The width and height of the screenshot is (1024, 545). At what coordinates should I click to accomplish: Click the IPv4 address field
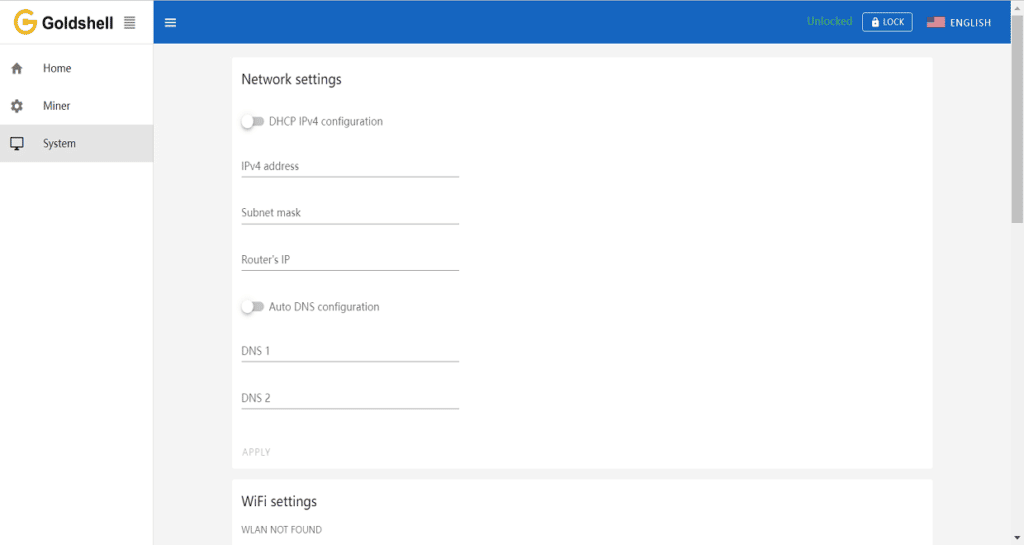point(350,166)
